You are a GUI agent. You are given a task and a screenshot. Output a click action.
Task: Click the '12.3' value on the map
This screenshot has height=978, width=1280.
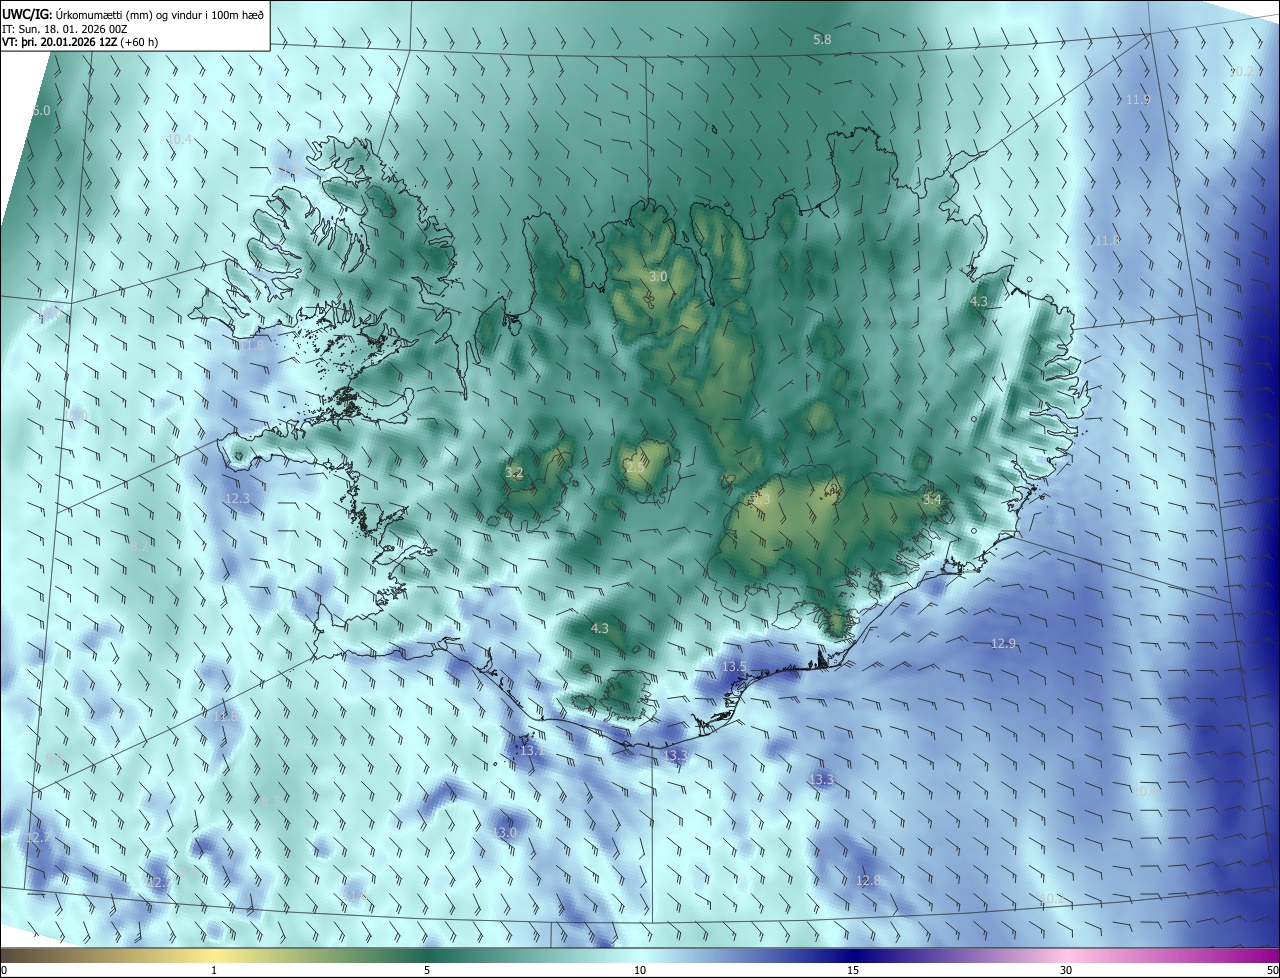point(237,498)
